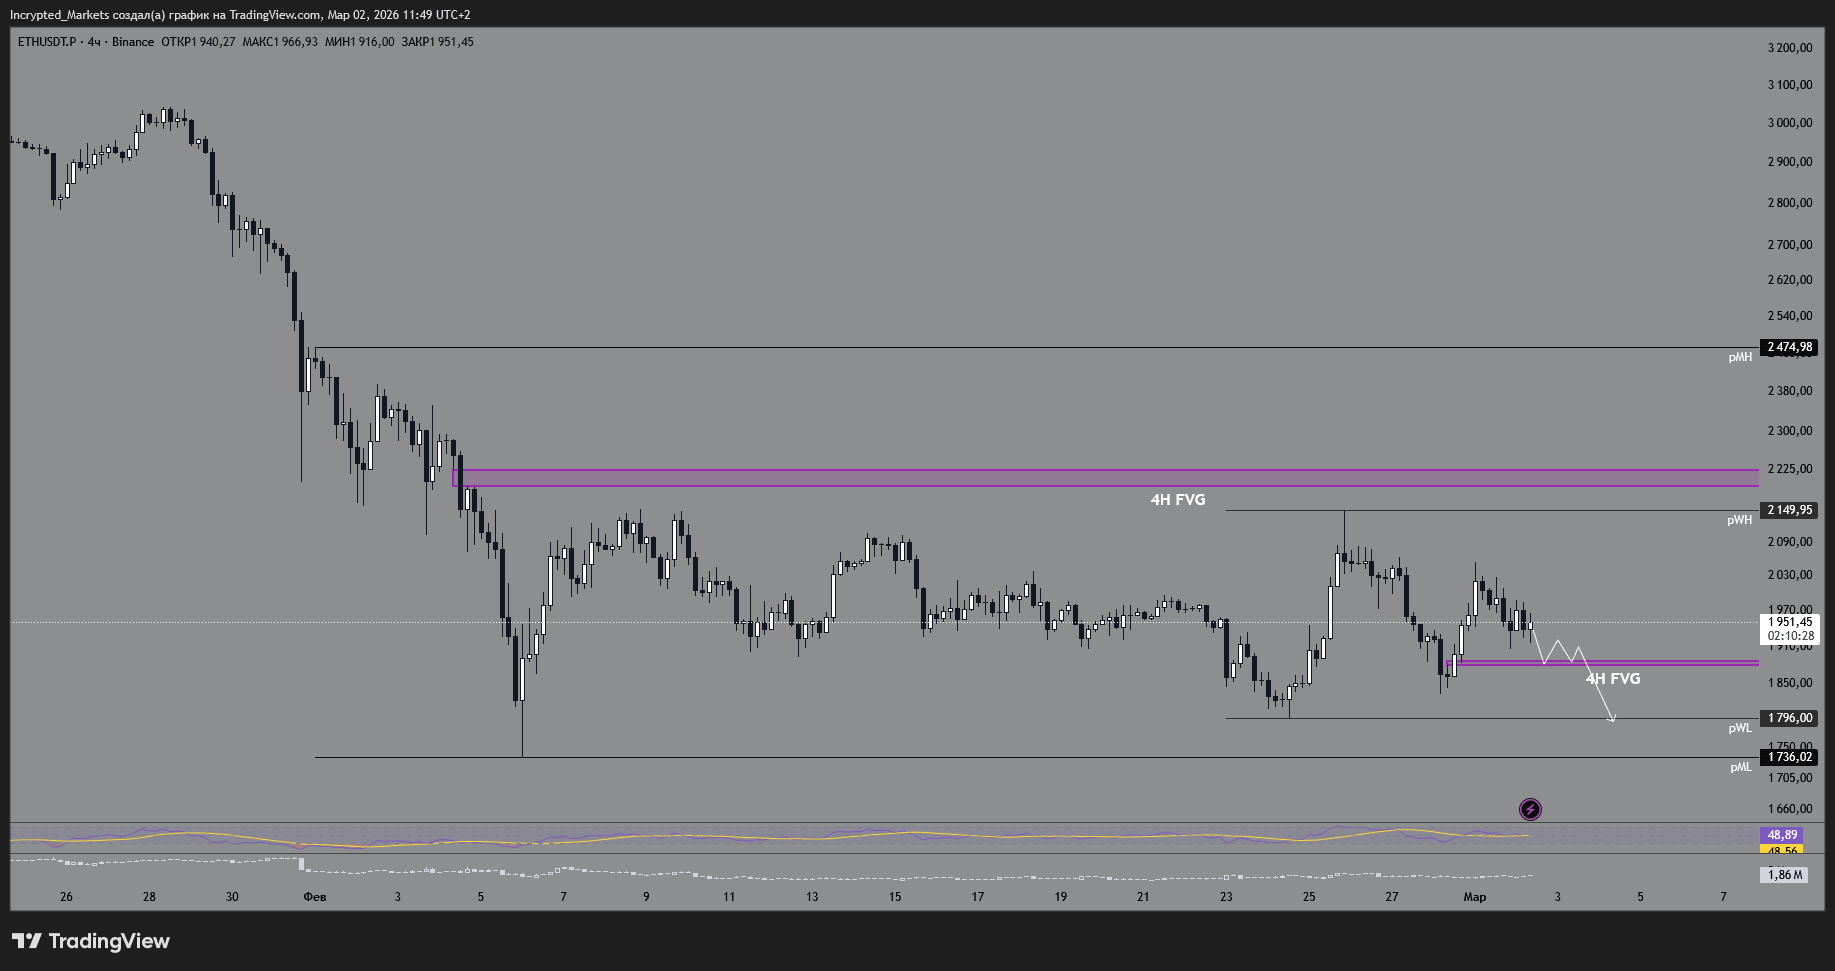Image resolution: width=1835 pixels, height=971 pixels.
Task: Click the Incrypted_Markets chart caption text
Action: click(x=240, y=15)
